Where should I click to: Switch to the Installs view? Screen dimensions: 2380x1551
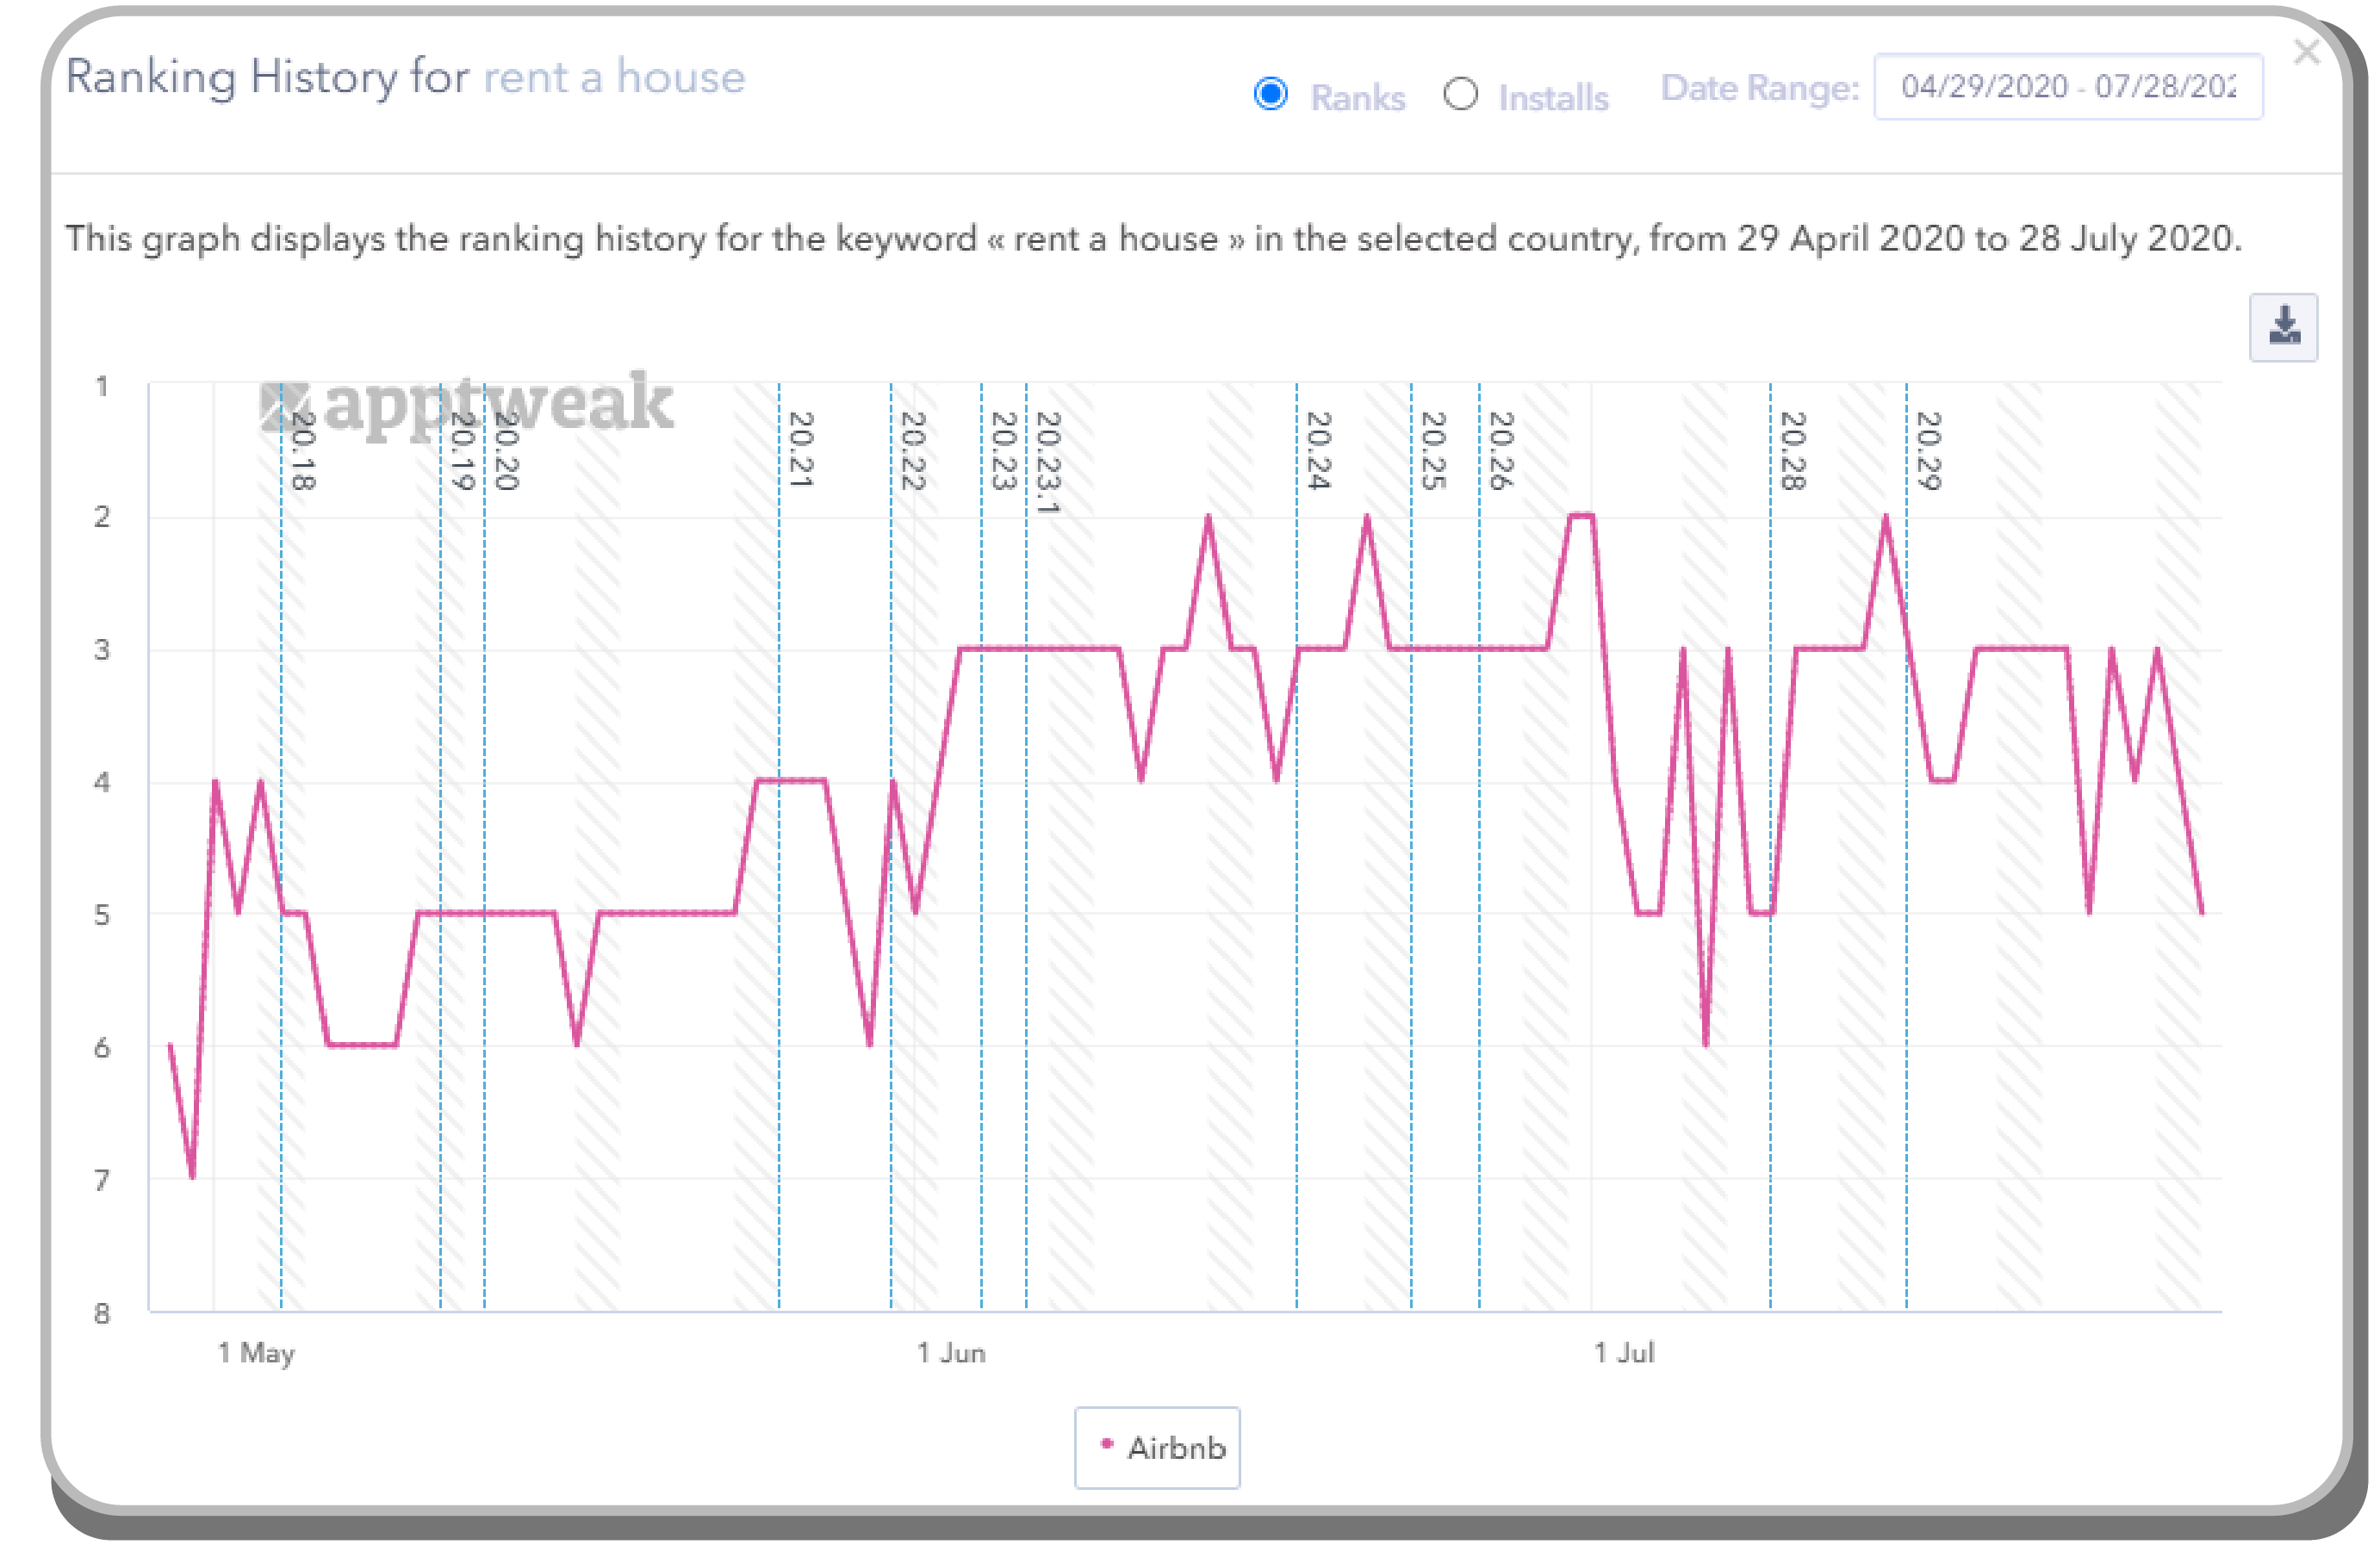pyautogui.click(x=1463, y=95)
